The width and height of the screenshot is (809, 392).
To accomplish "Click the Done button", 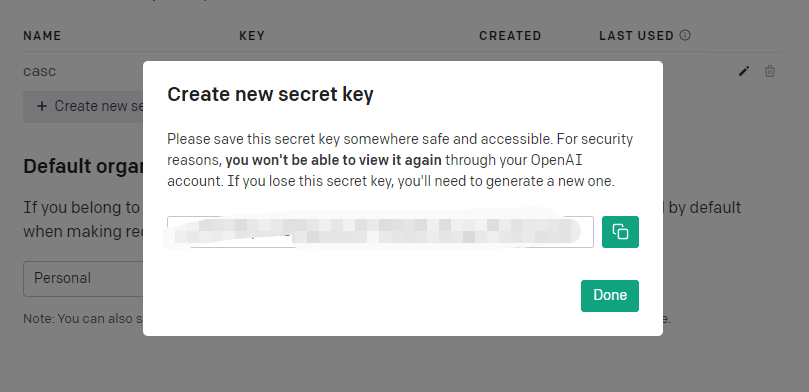I will click(x=610, y=296).
